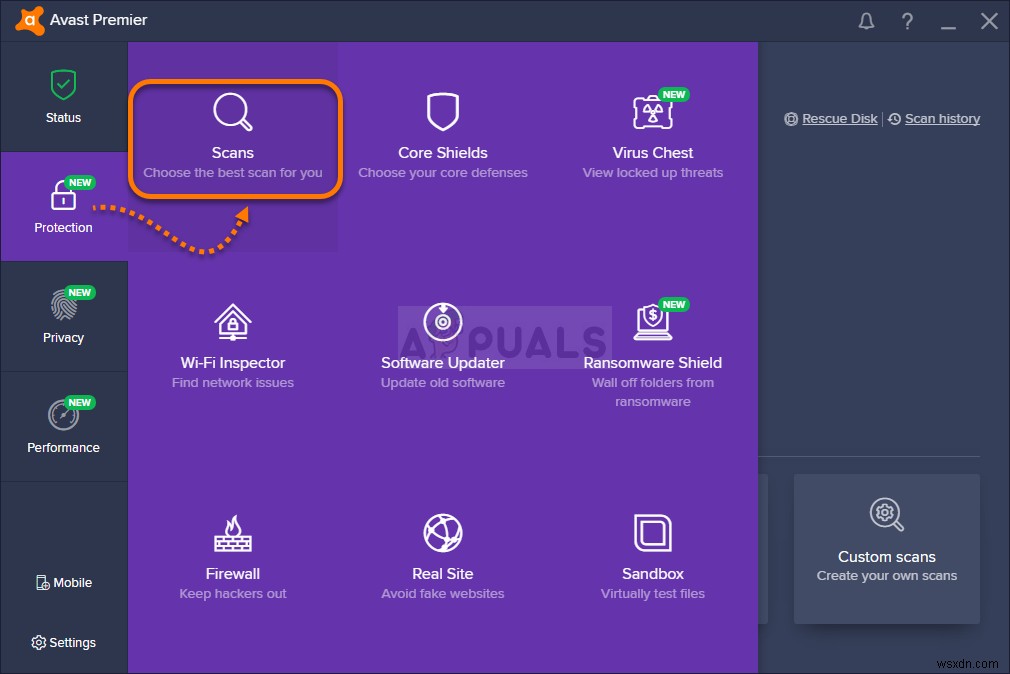Viewport: 1010px width, 674px height.
Task: Open the Mobile section
Action: point(63,582)
